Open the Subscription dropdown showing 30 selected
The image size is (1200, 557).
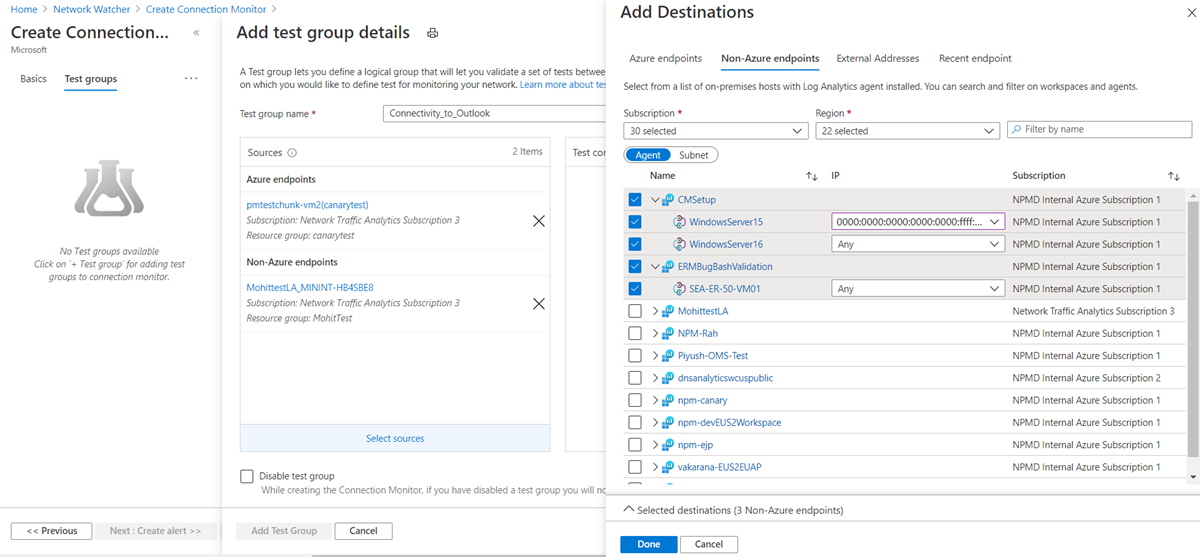716,131
